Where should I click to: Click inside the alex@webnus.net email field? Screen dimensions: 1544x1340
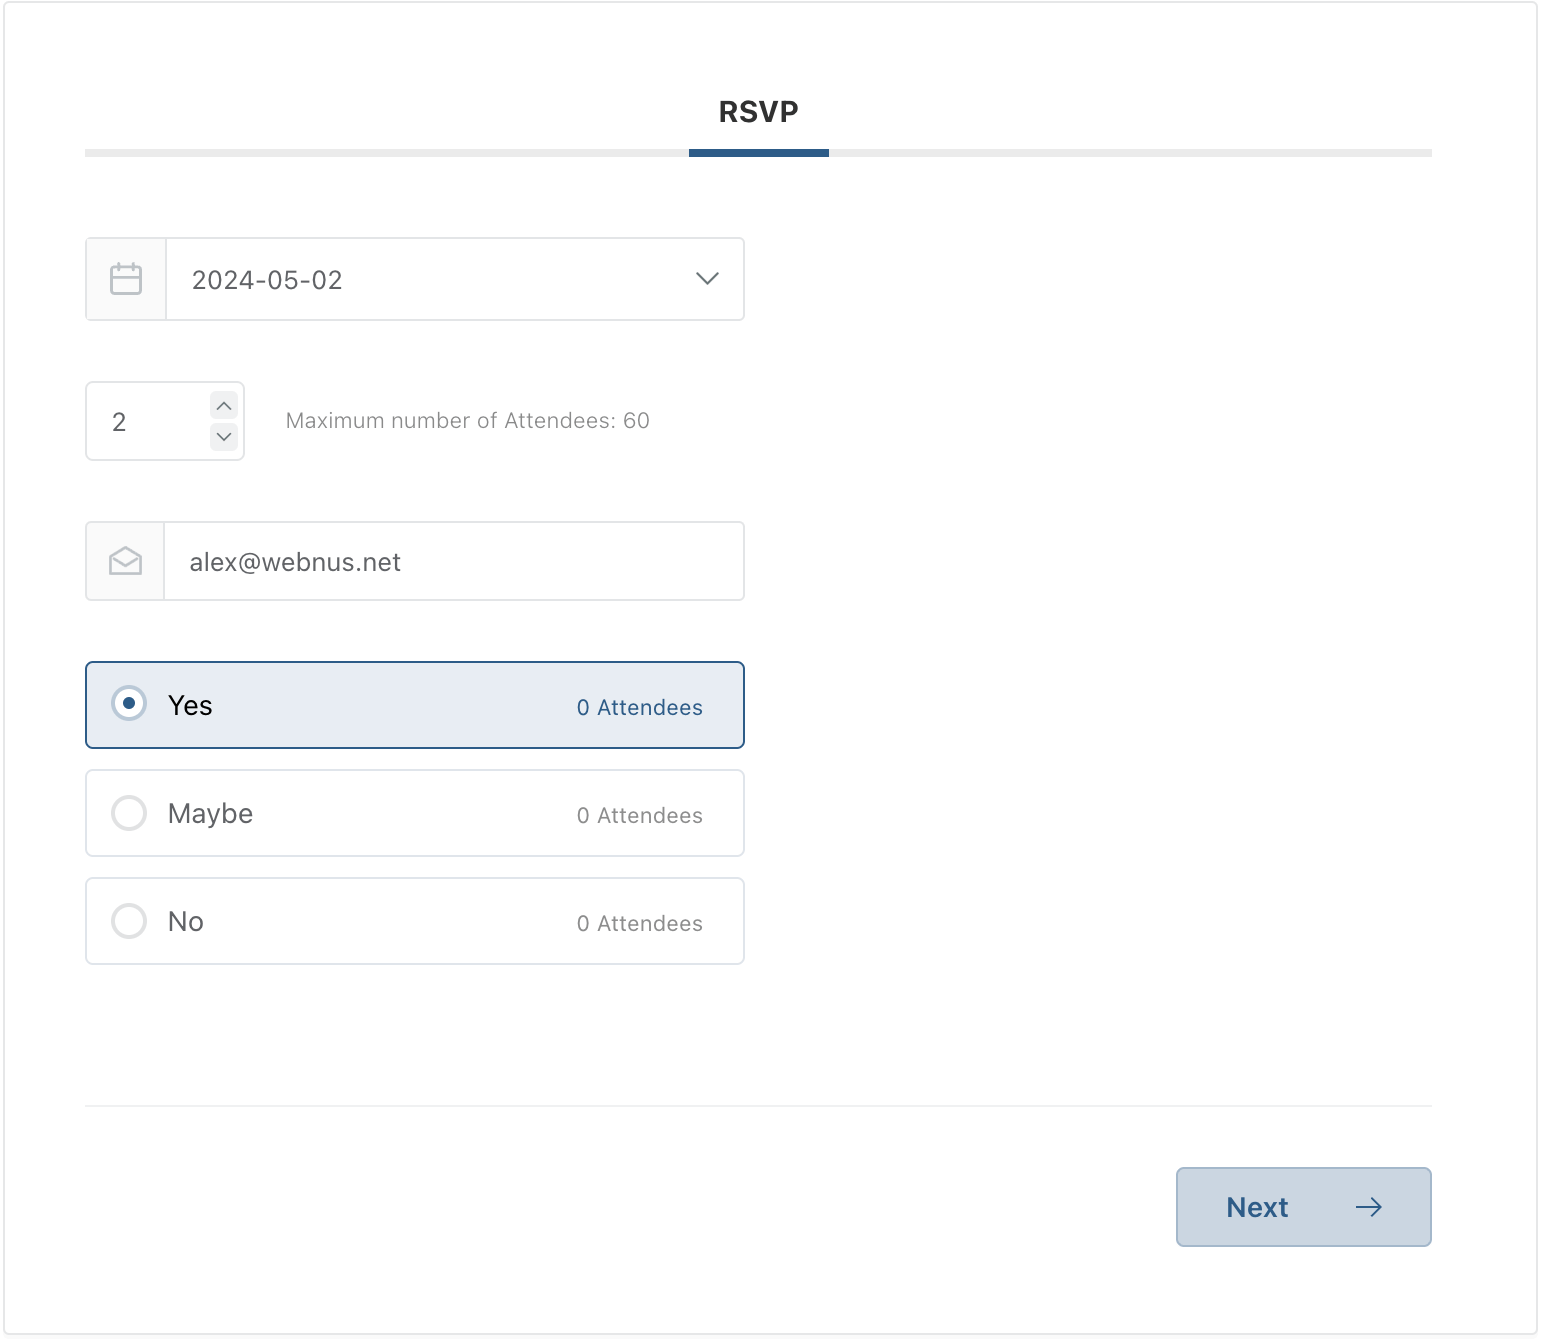452,562
